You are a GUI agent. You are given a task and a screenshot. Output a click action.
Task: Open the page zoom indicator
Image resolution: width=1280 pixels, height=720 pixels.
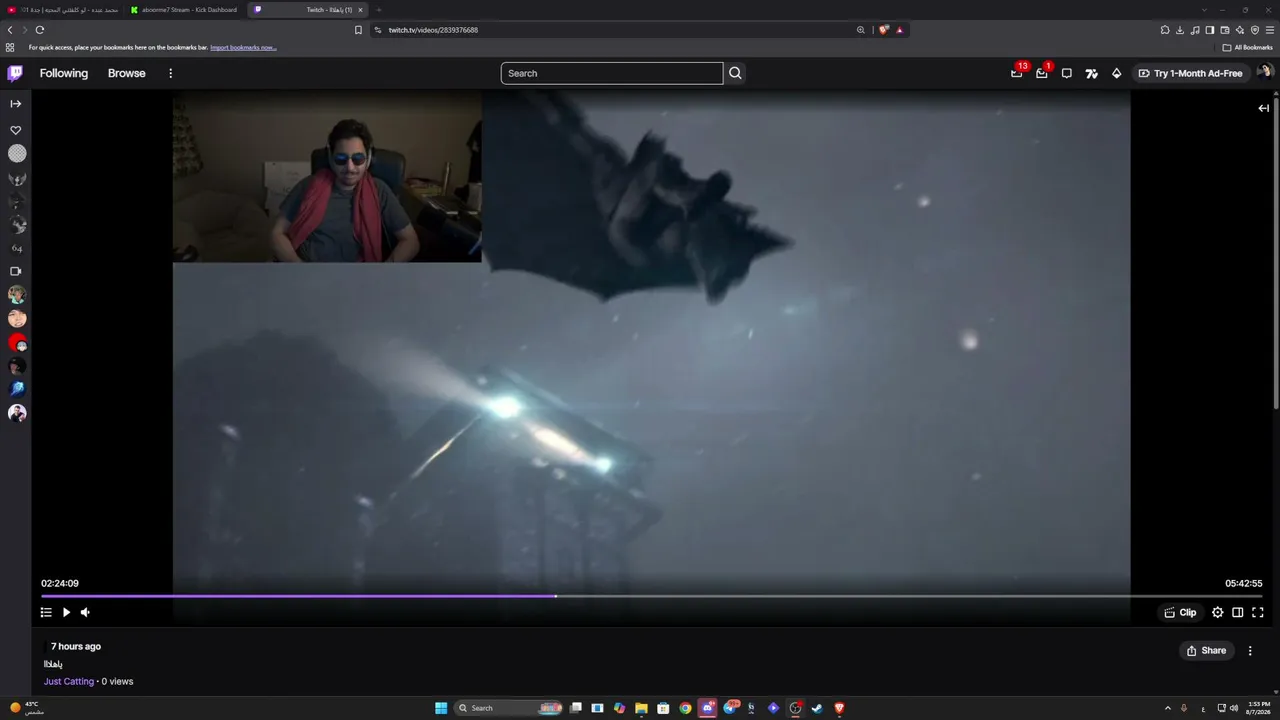point(860,30)
